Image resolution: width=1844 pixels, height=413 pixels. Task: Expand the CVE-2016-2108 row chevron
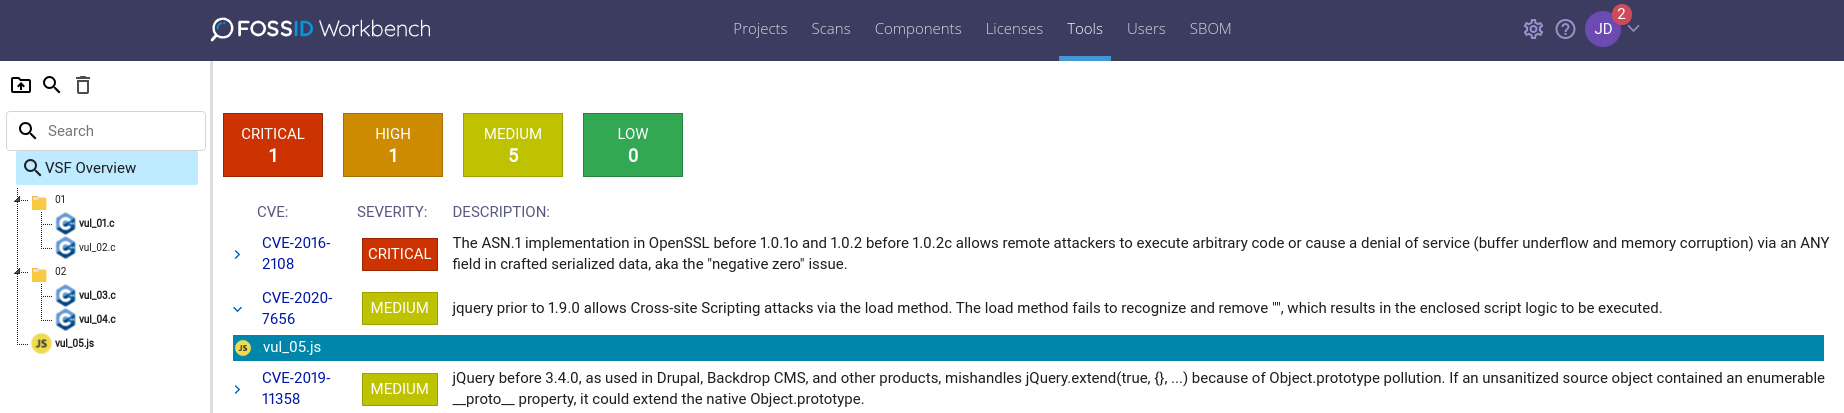237,254
